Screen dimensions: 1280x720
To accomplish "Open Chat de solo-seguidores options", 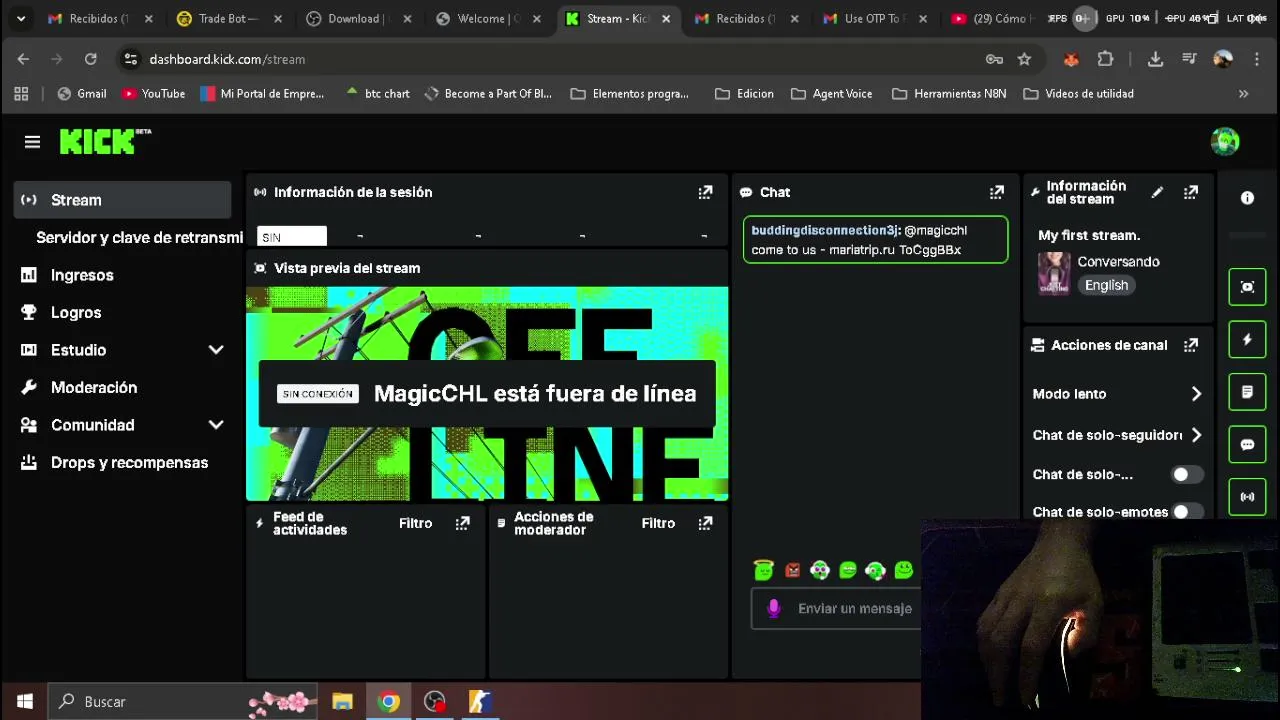I will pos(1117,435).
